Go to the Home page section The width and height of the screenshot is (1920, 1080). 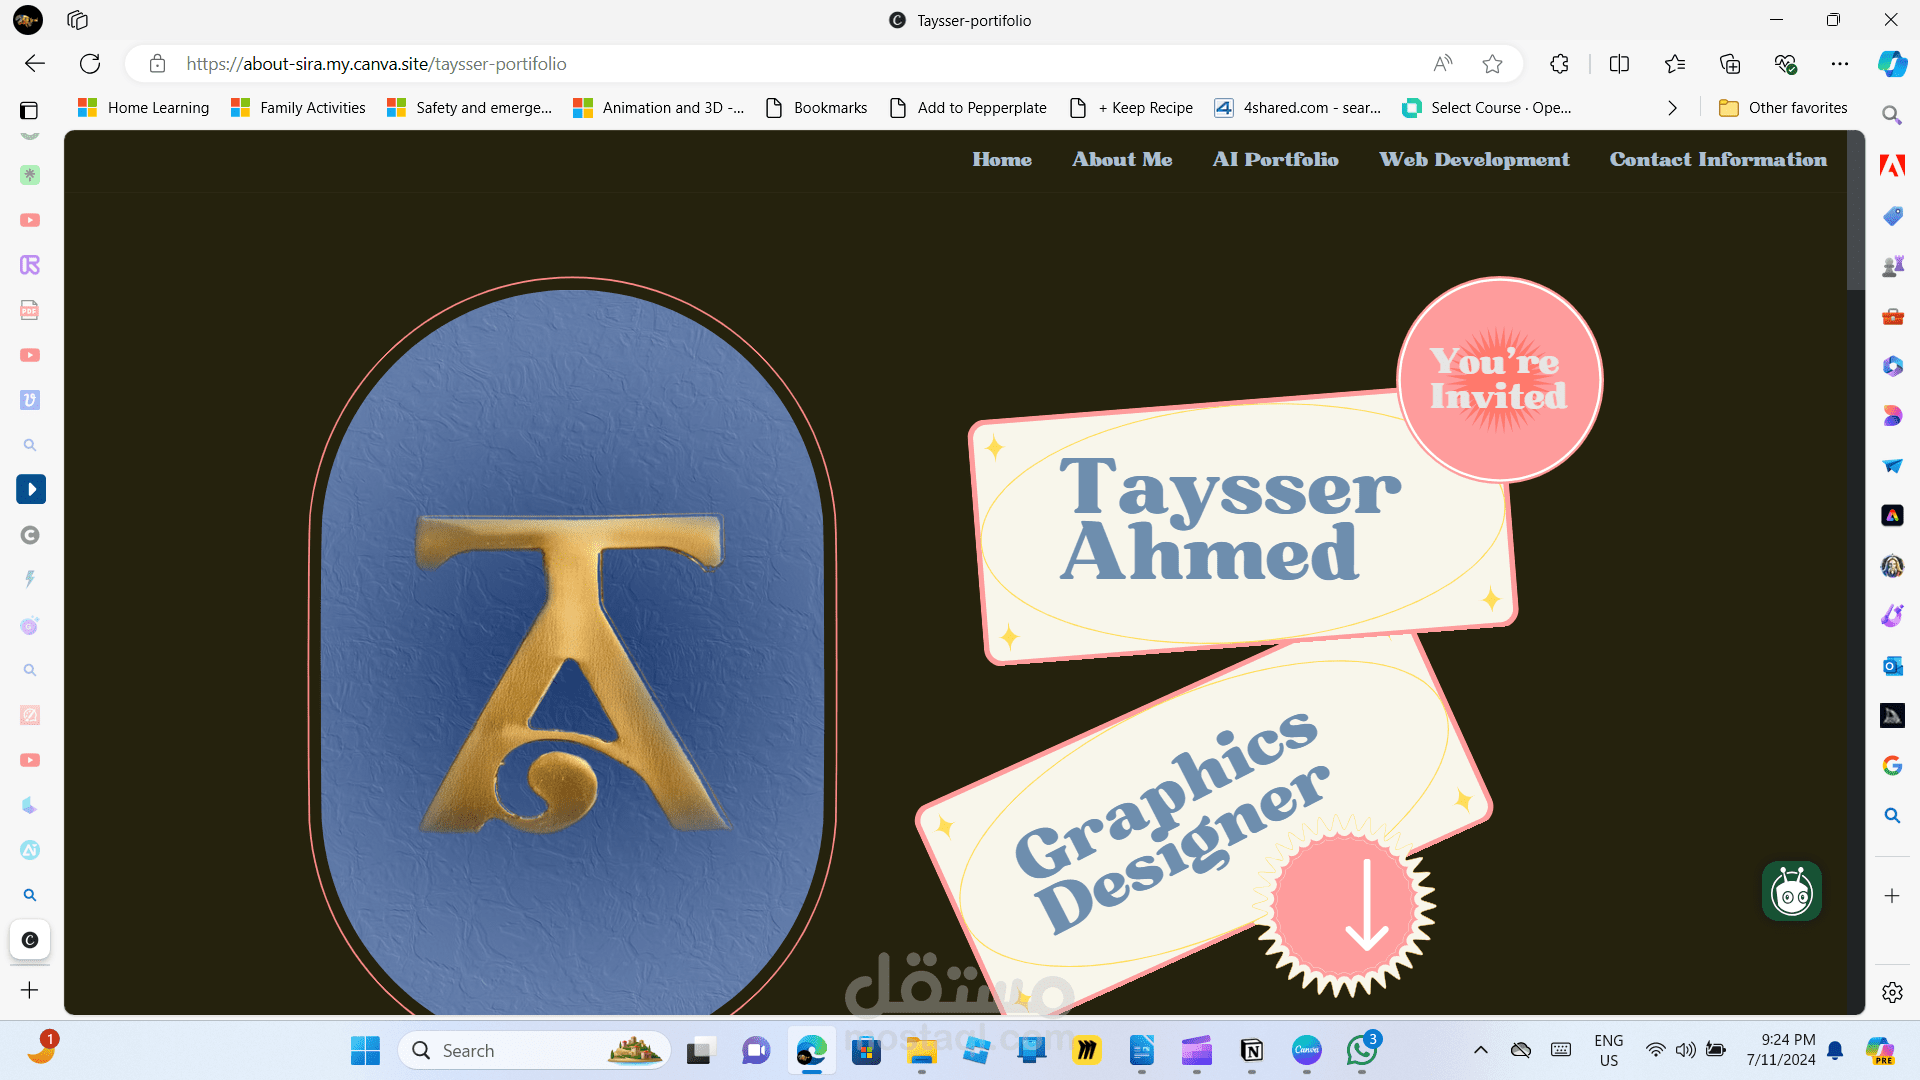click(x=1002, y=160)
